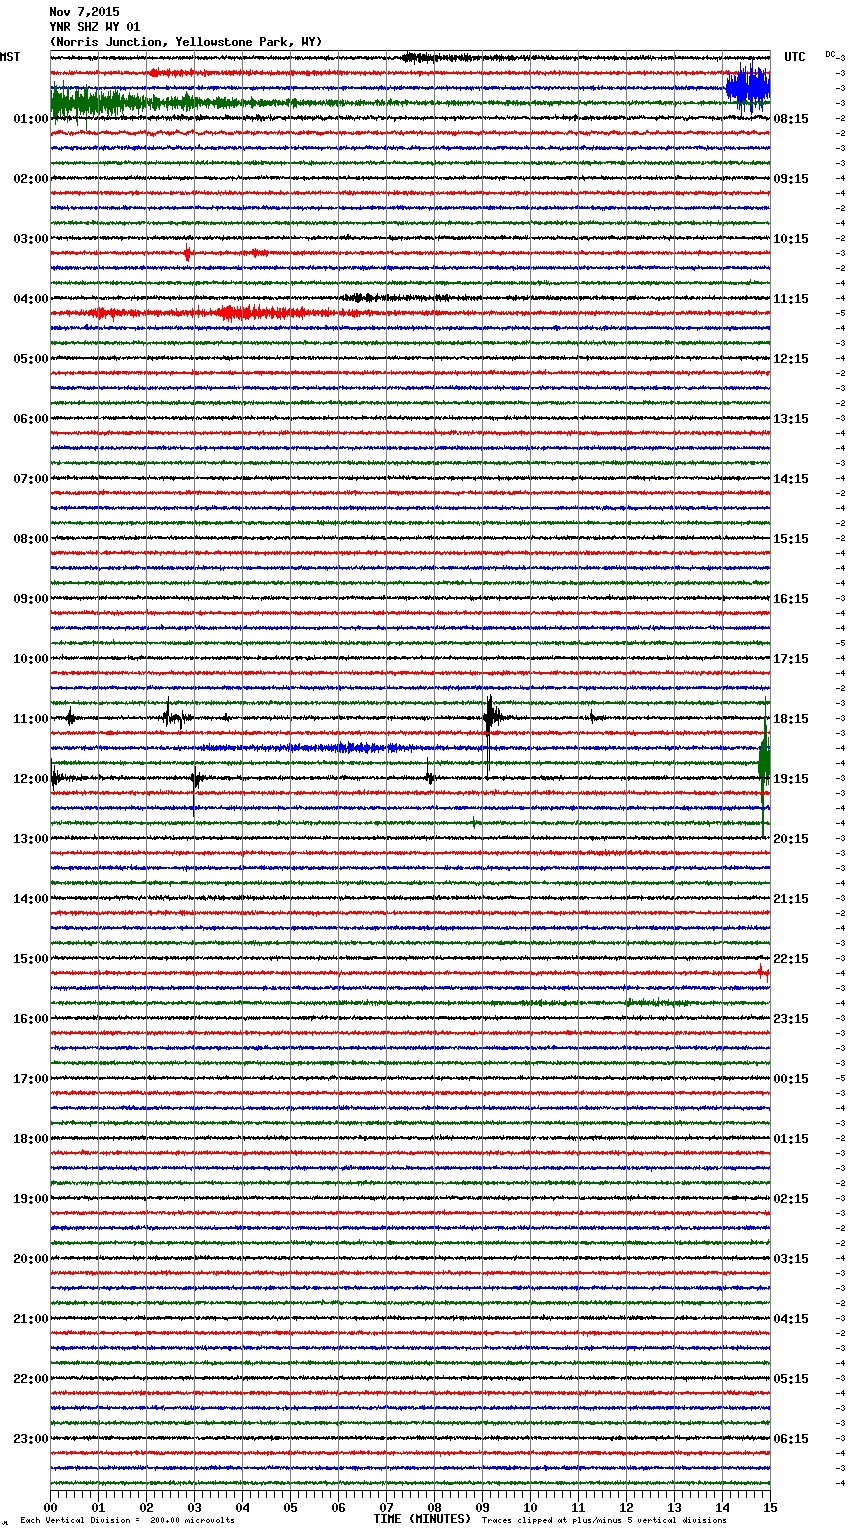Image resolution: width=850 pixels, height=1534 pixels.
Task: Click the 22:15 UTC time label
Action: click(x=791, y=959)
